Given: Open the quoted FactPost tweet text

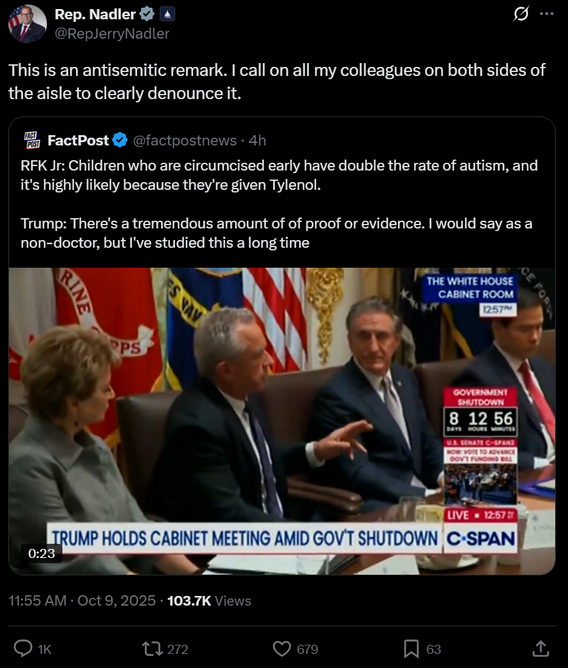Looking at the screenshot, I should click(279, 204).
